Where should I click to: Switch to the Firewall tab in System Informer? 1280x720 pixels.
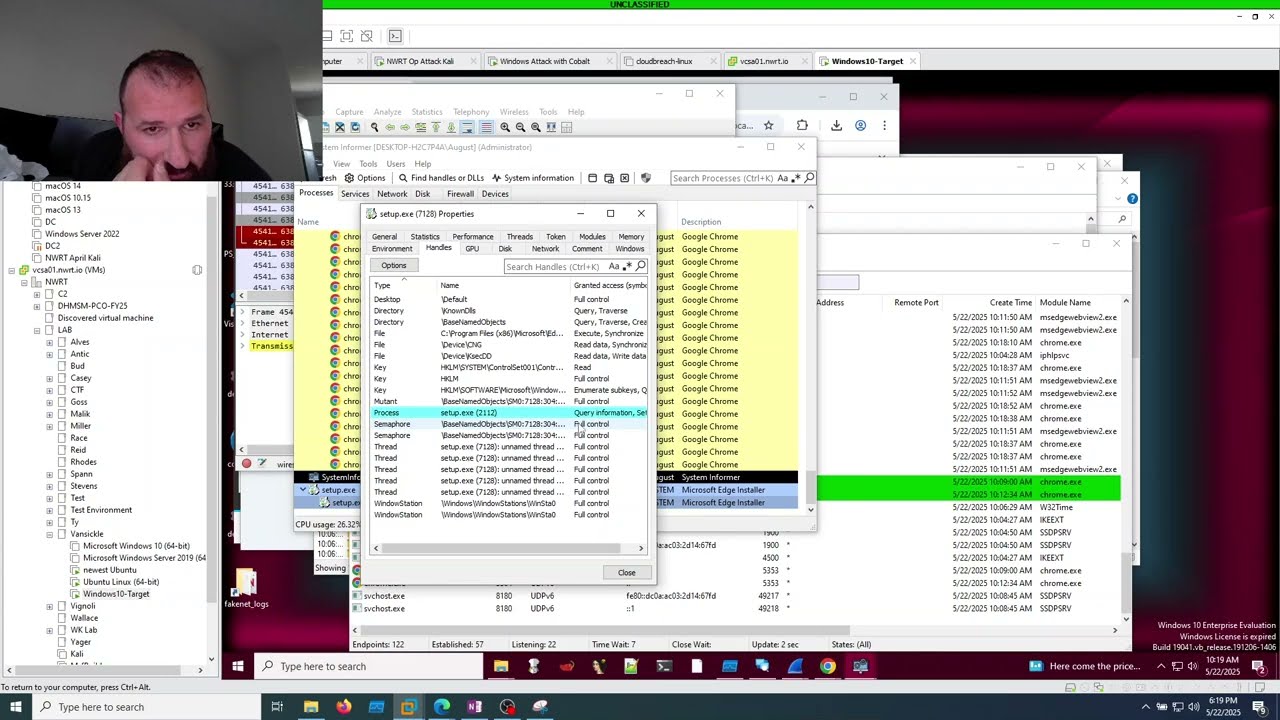[x=460, y=194]
